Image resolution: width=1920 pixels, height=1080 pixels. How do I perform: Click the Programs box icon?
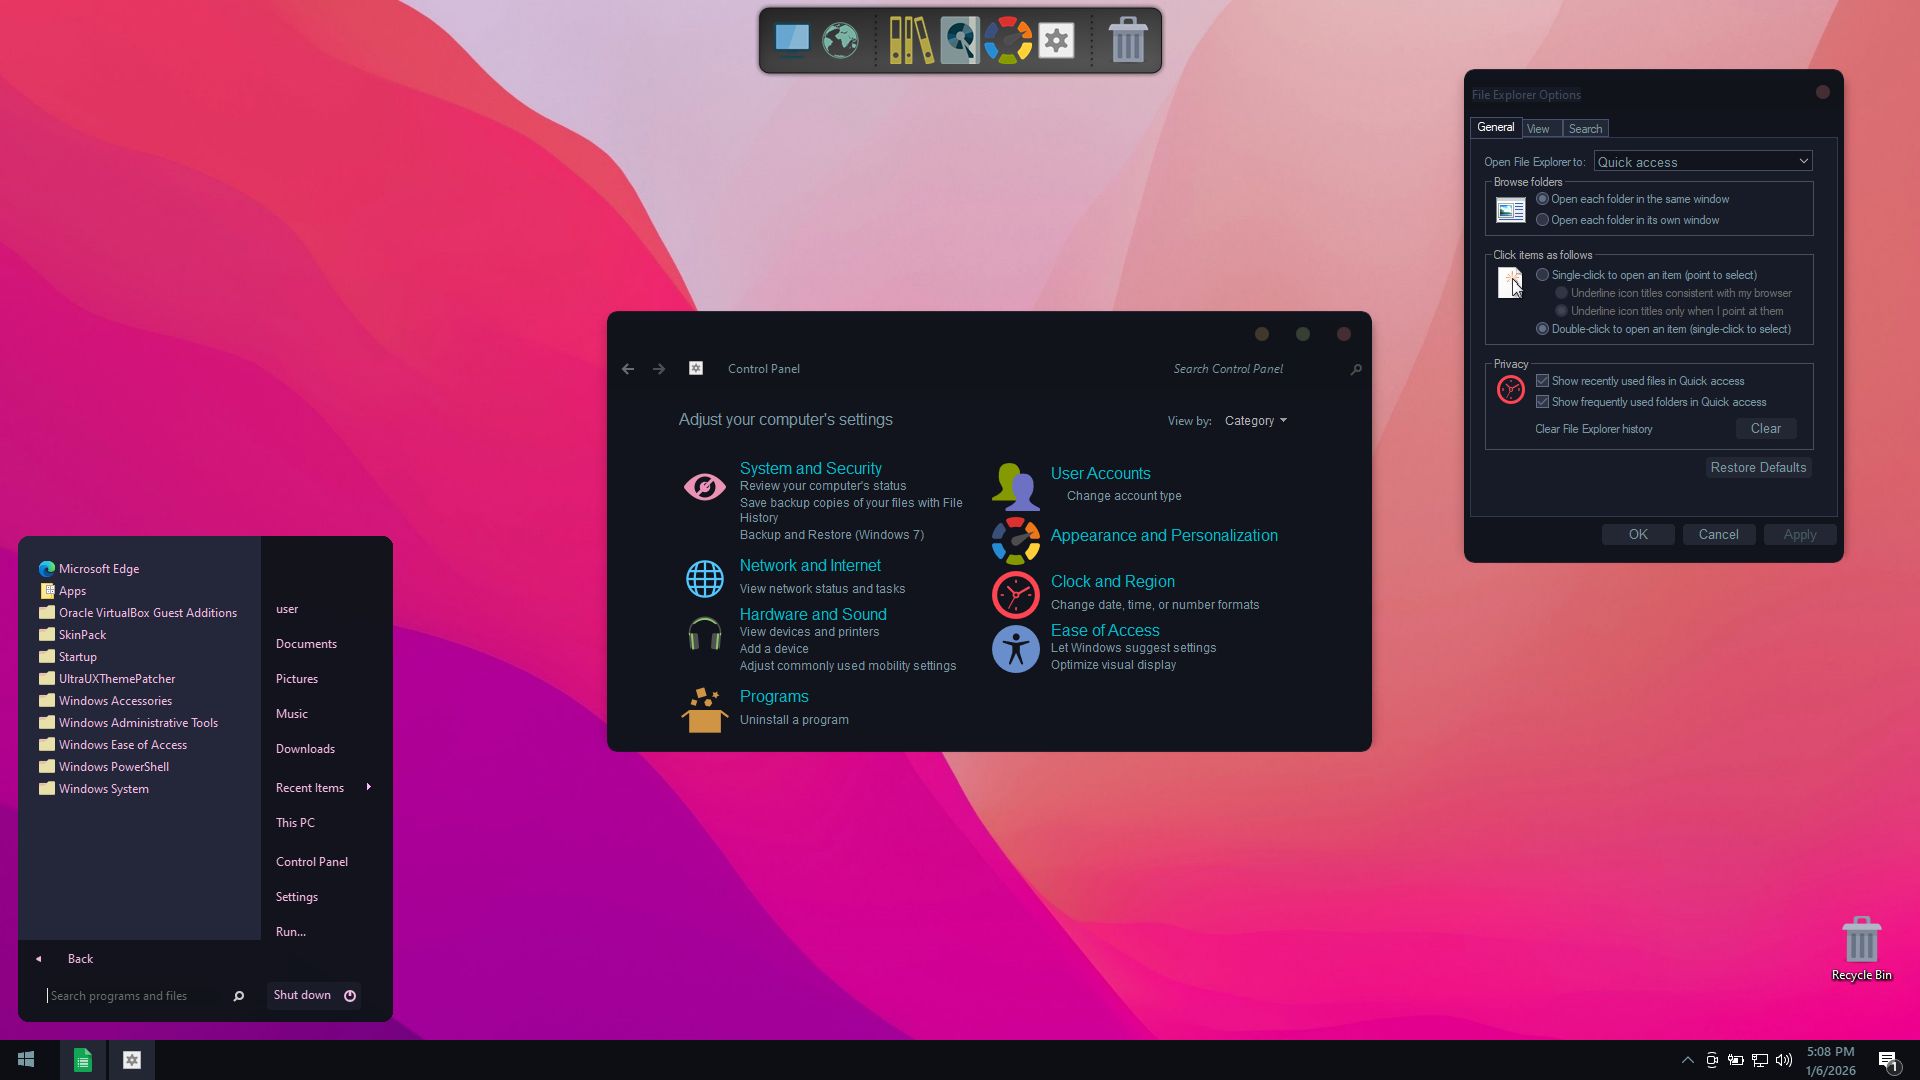tap(704, 710)
